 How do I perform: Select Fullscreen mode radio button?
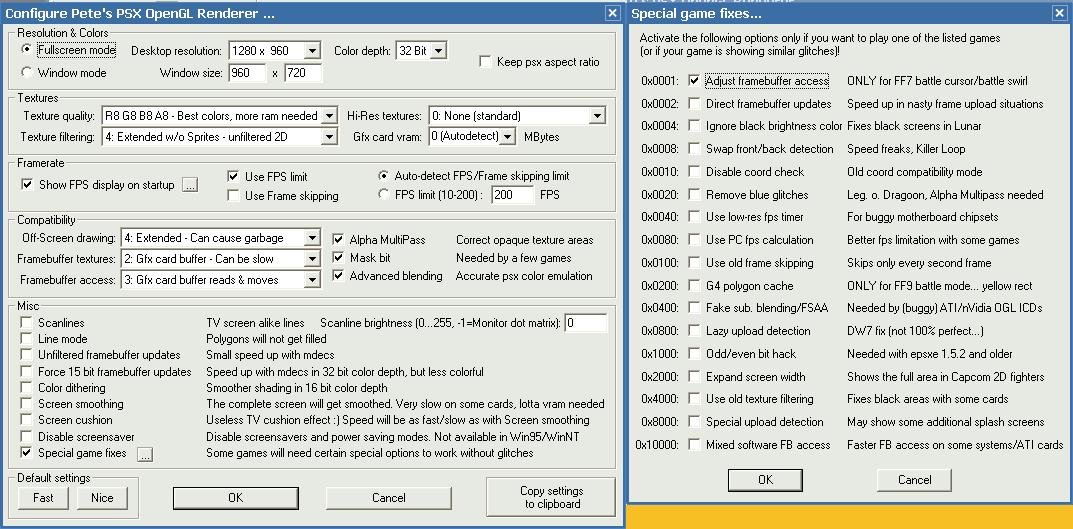(x=27, y=49)
